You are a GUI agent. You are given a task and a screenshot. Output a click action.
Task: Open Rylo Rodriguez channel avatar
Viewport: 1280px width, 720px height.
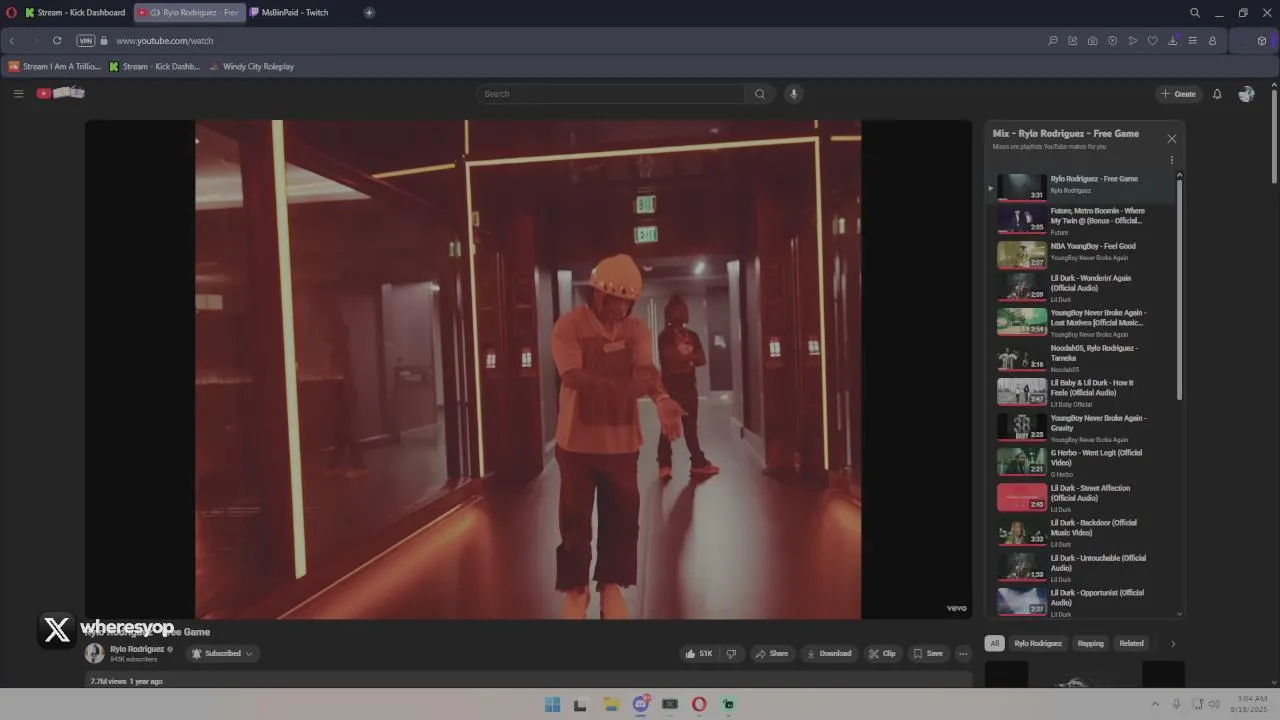tap(94, 653)
